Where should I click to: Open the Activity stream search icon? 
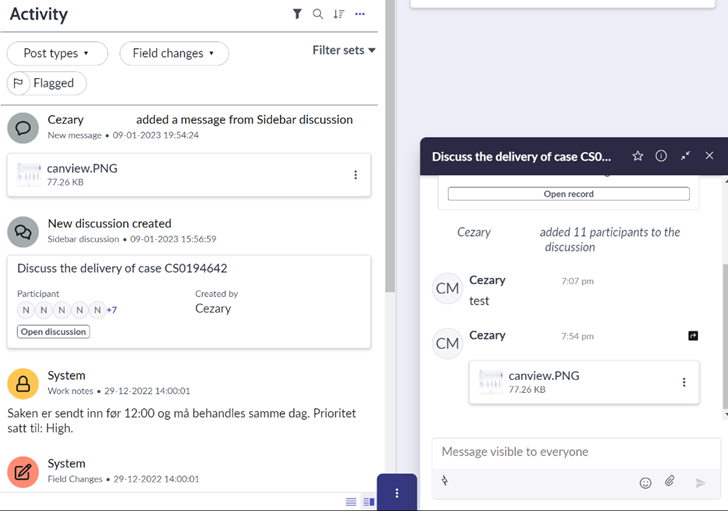318,14
